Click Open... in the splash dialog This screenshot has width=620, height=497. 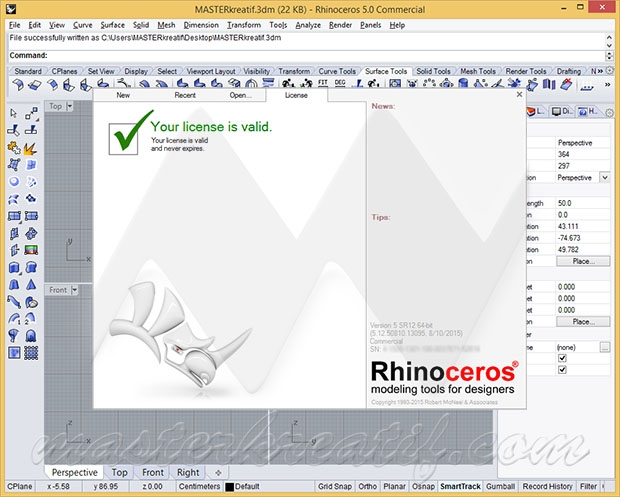click(240, 95)
